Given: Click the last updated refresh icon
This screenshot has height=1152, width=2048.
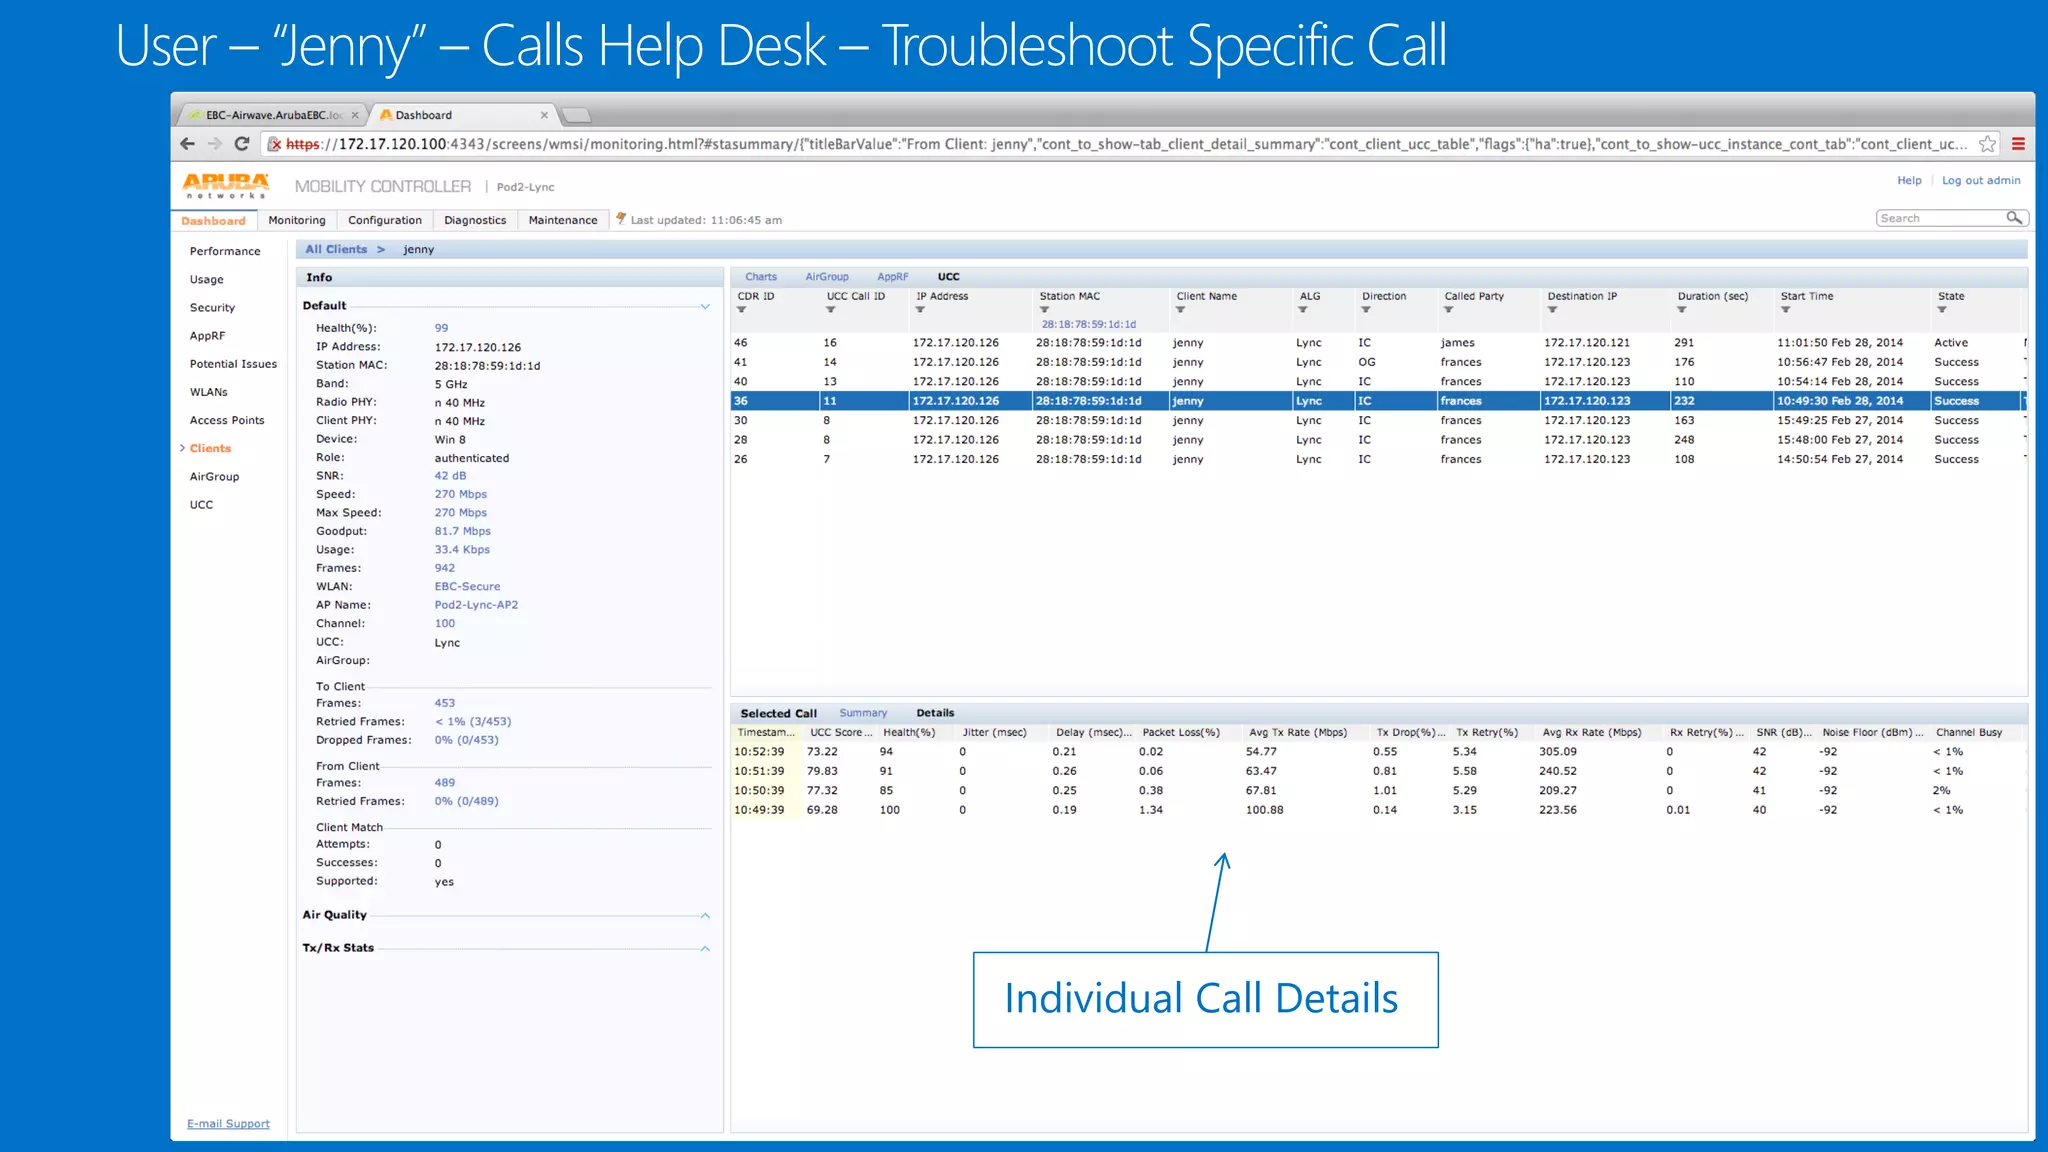Looking at the screenshot, I should point(621,219).
